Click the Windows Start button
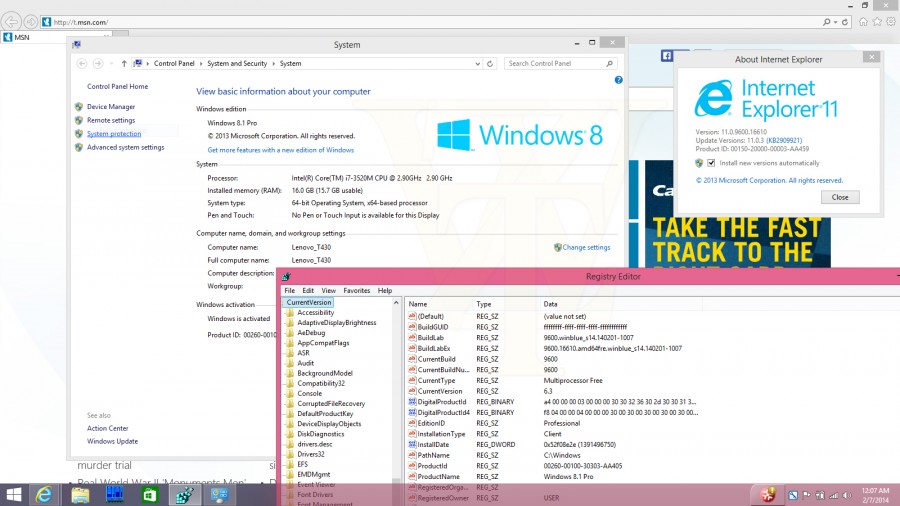Viewport: 900px width, 506px height. click(14, 495)
